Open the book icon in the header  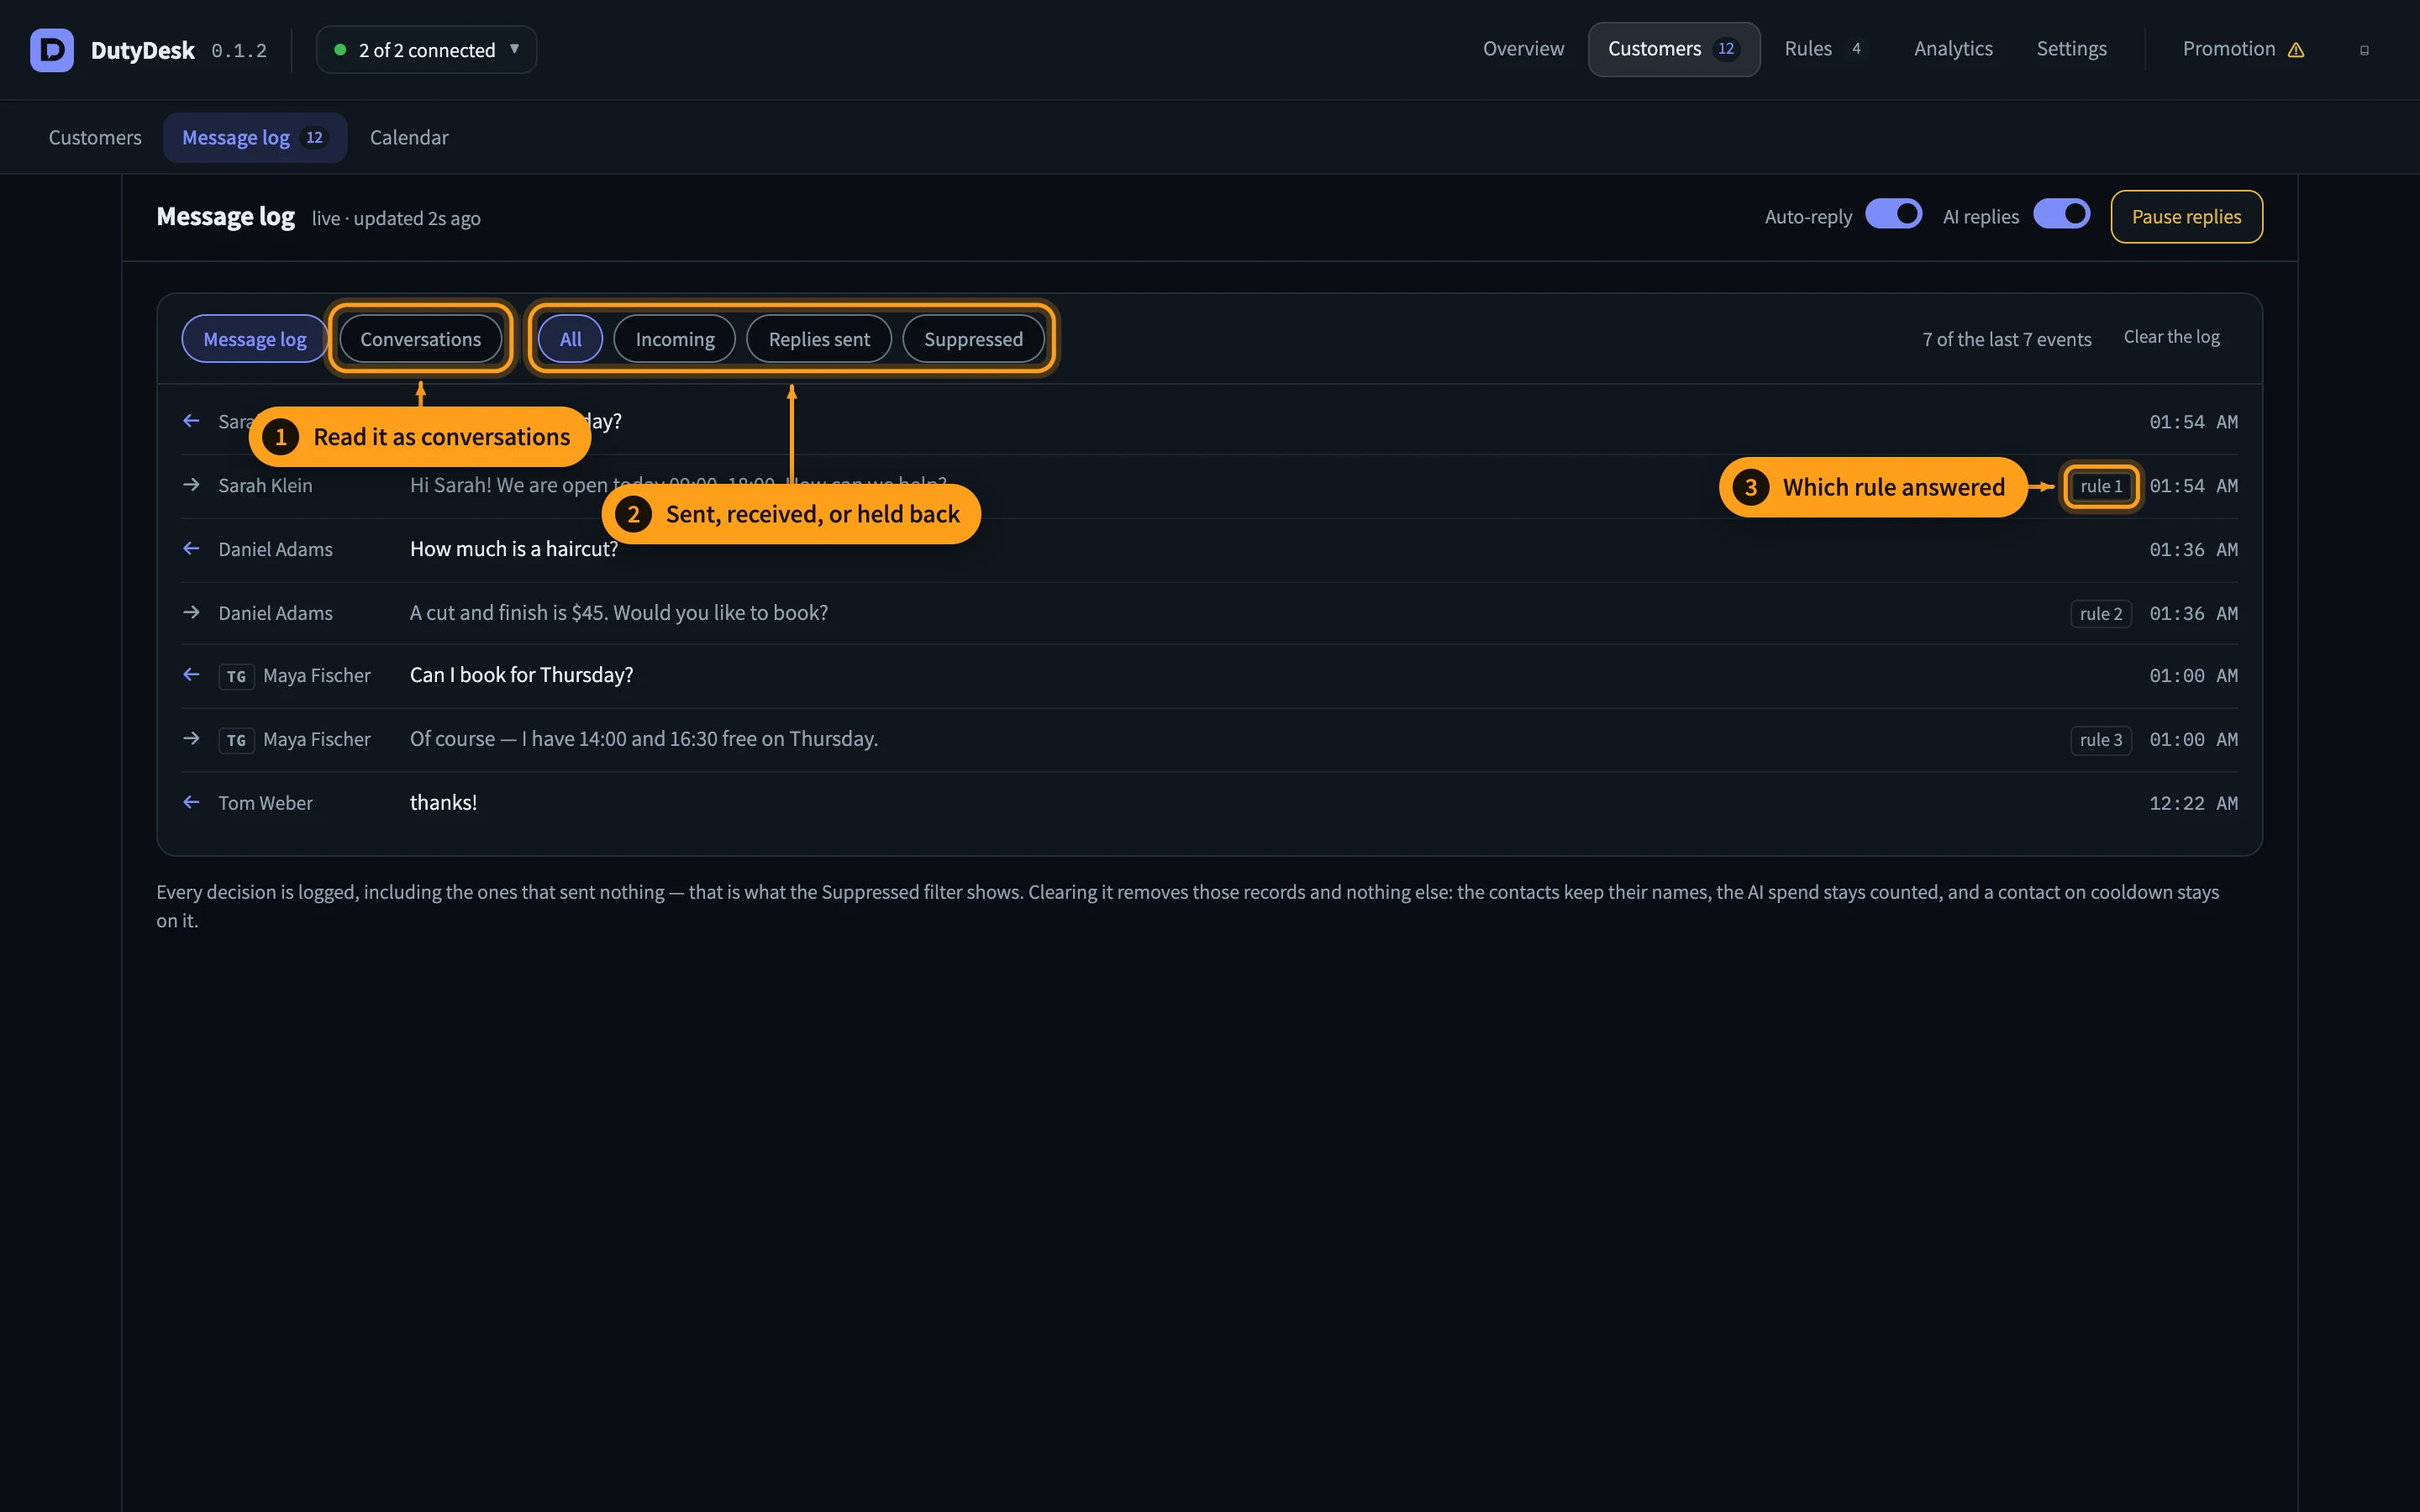click(x=2364, y=50)
